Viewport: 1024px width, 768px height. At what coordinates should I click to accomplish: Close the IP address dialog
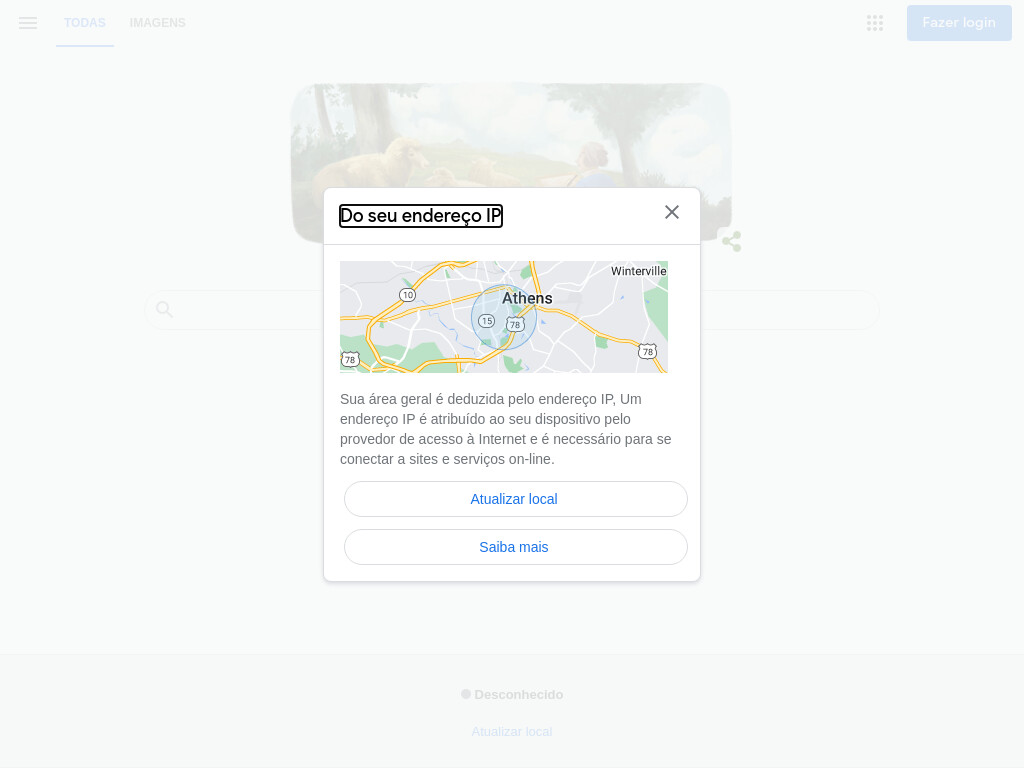click(671, 212)
